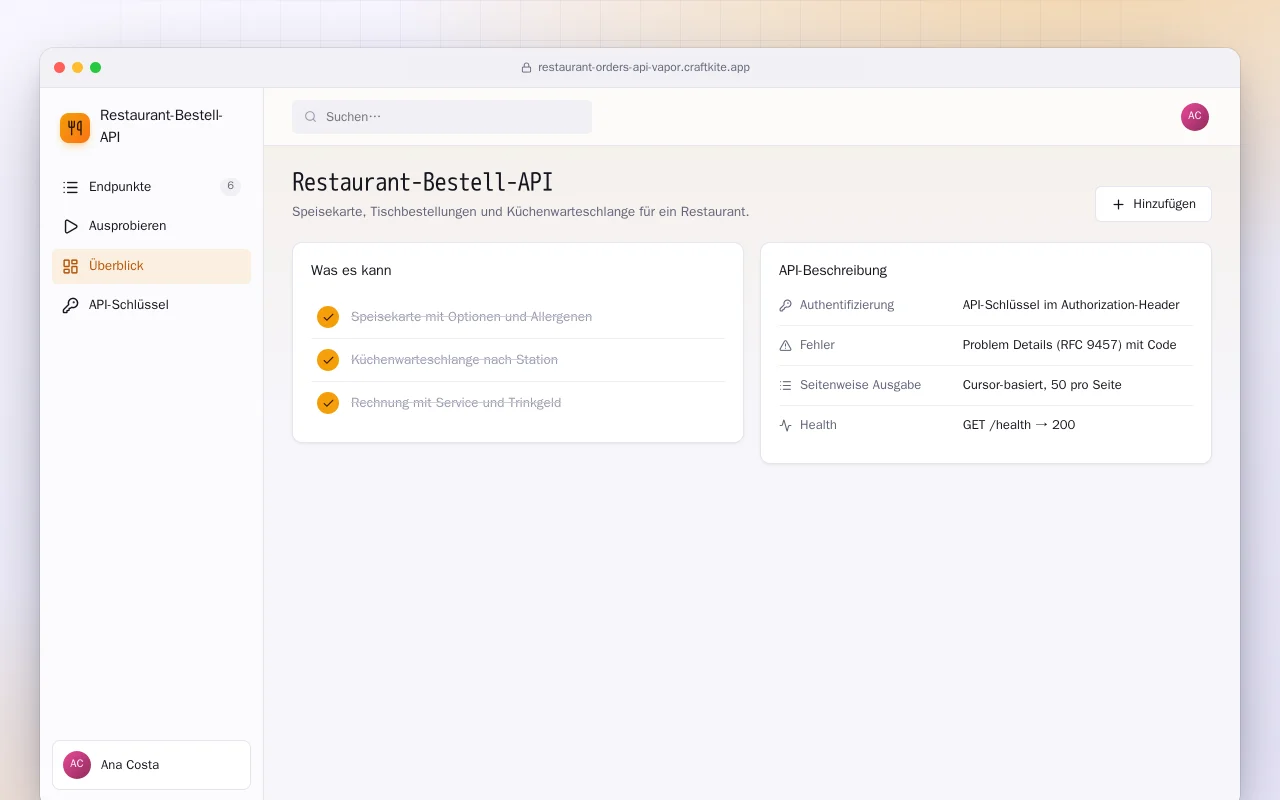
Task: Uncheck 'Küchenwarteschlange nach Station' item
Action: (328, 360)
